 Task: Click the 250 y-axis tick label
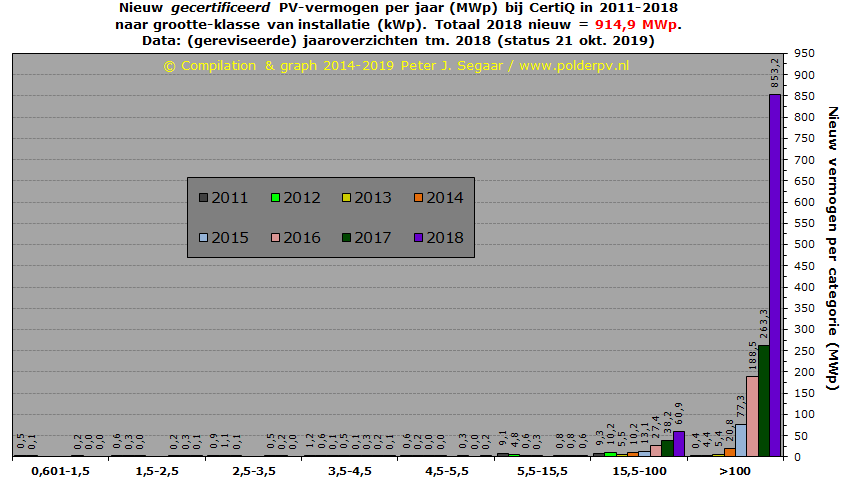804,351
